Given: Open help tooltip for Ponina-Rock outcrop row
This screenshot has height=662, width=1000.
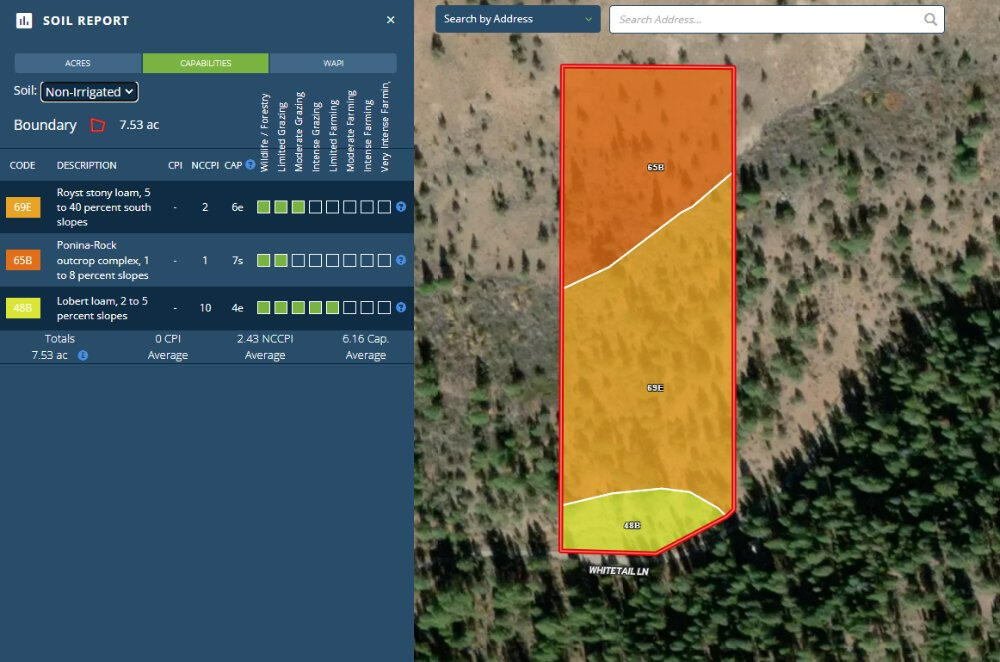Looking at the screenshot, I should pos(400,260).
